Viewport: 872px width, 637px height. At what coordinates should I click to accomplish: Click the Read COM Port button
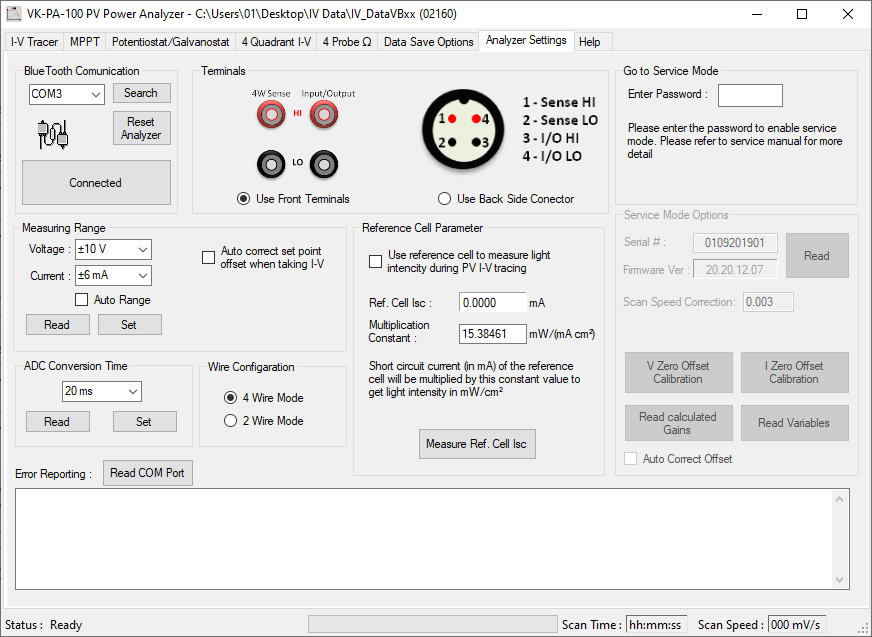[x=147, y=473]
